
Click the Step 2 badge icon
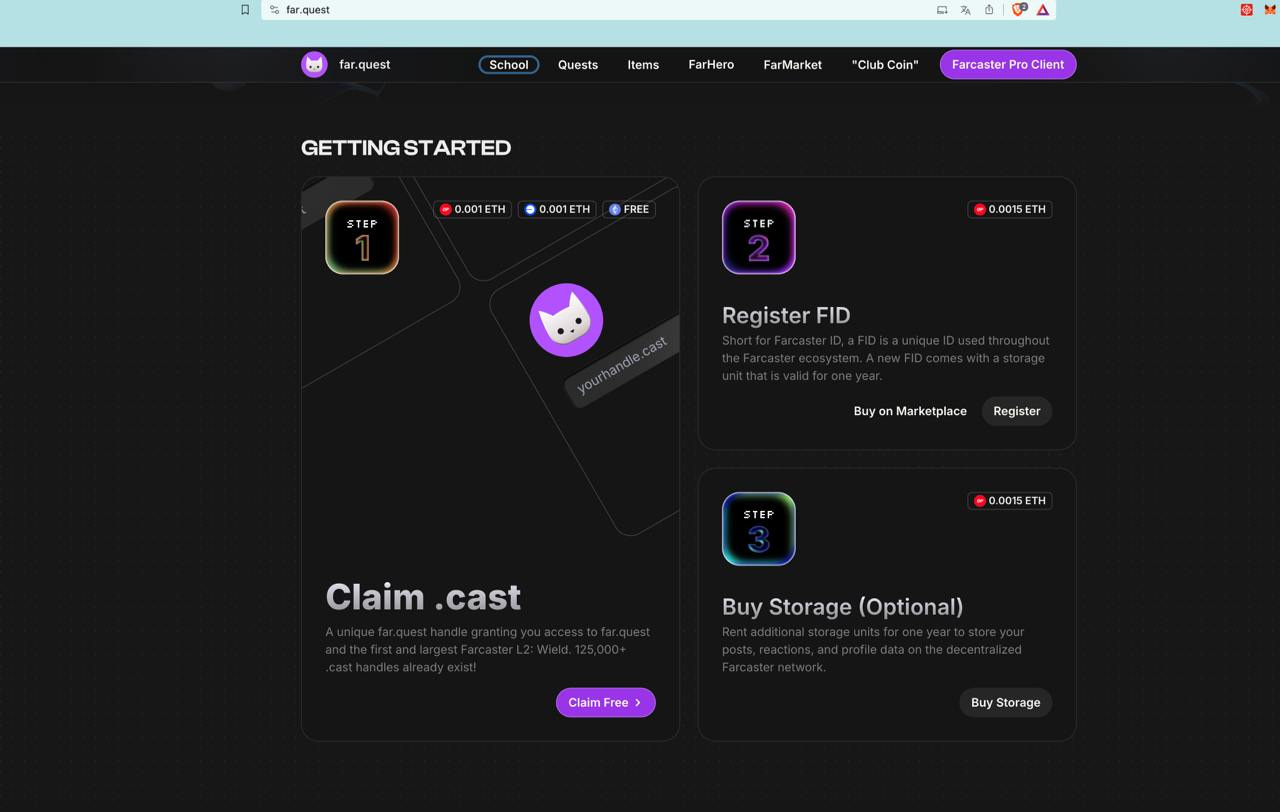pos(759,237)
